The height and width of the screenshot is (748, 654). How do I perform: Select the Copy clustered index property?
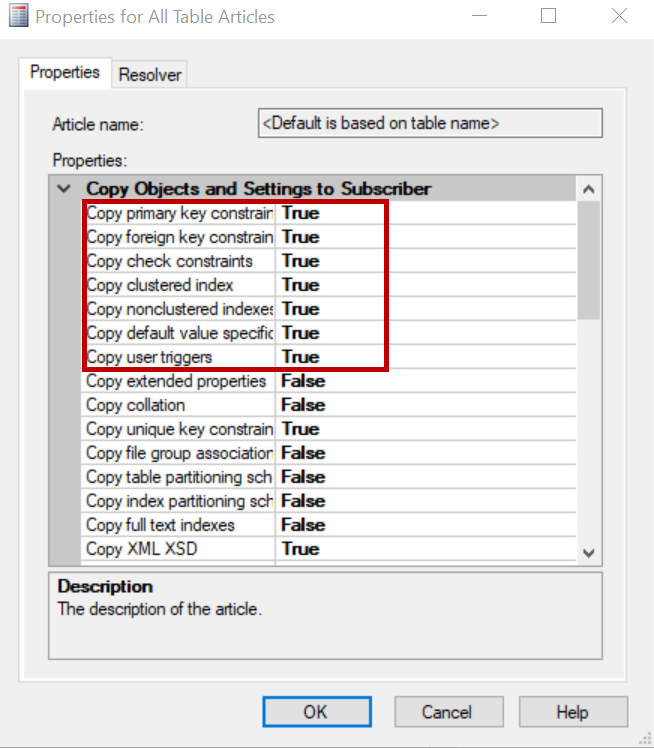[x=160, y=285]
